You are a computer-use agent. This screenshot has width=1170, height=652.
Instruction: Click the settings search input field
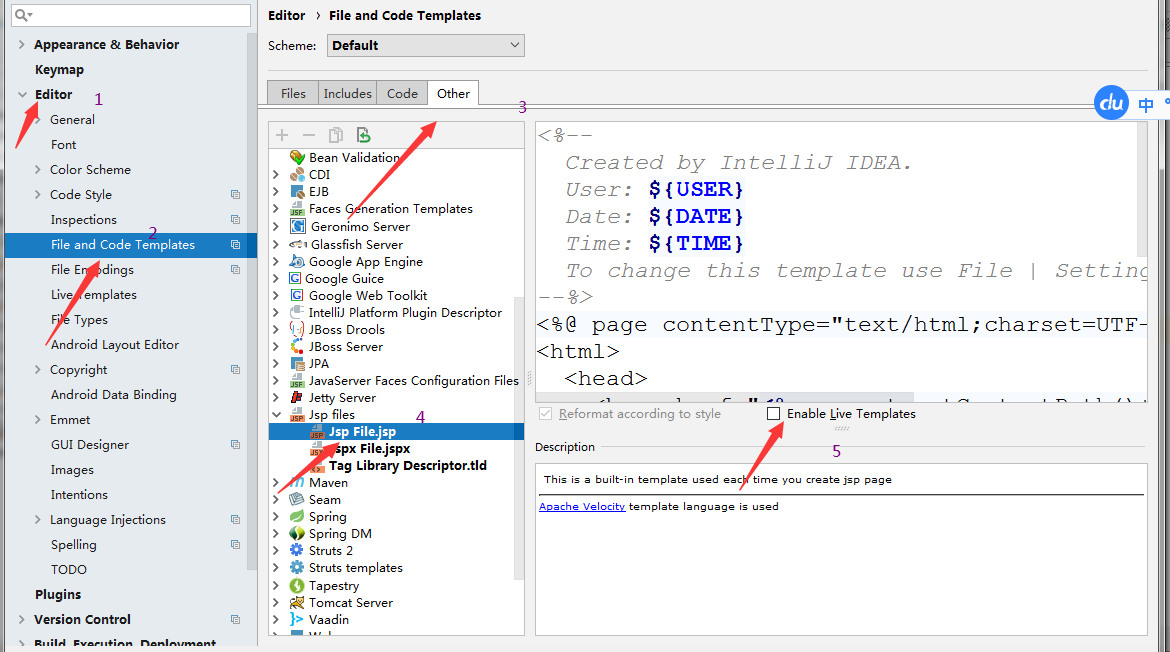(131, 15)
